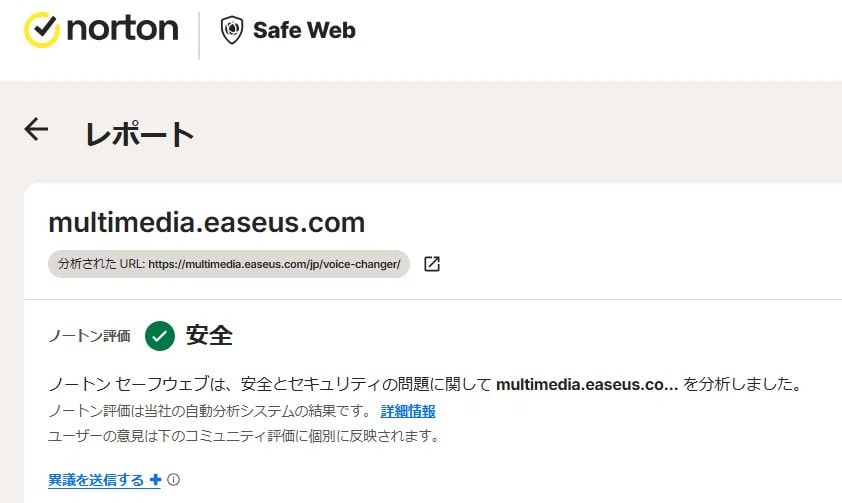Click the ユーザーの意見 community rating sentence

pos(244,436)
